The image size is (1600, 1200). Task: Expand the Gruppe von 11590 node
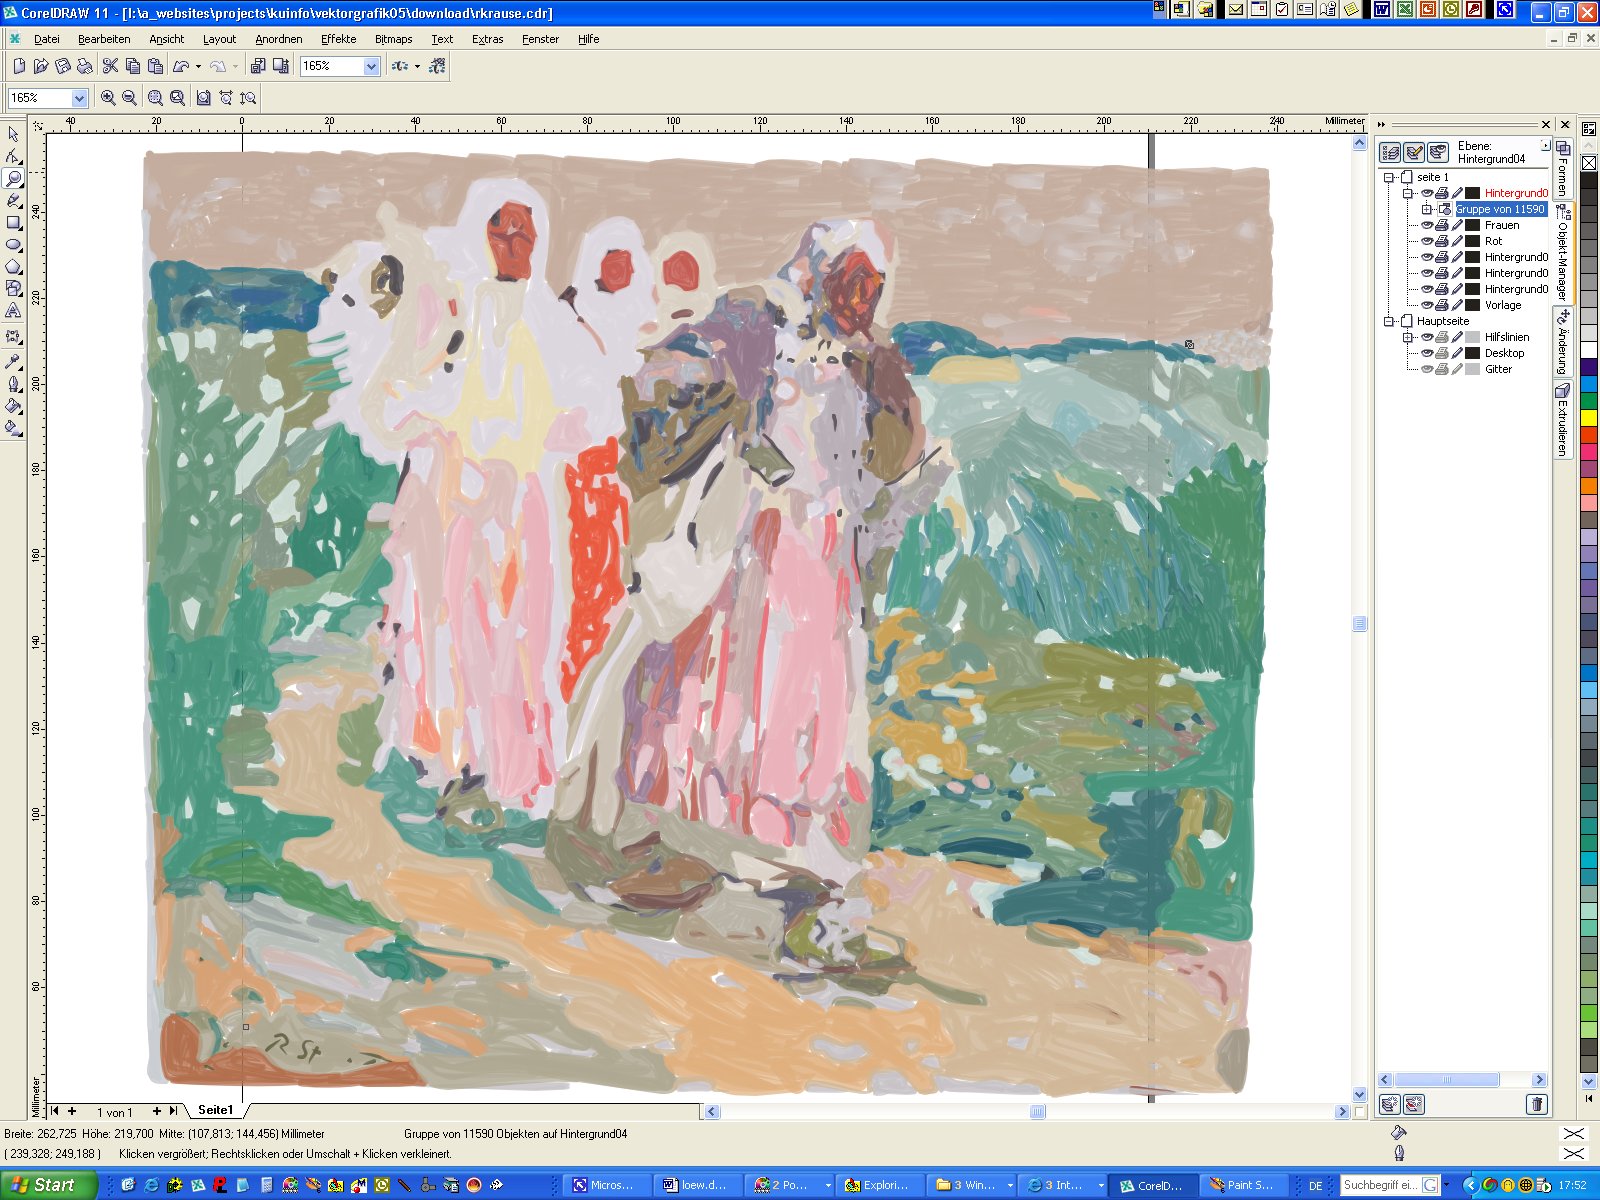(x=1427, y=209)
